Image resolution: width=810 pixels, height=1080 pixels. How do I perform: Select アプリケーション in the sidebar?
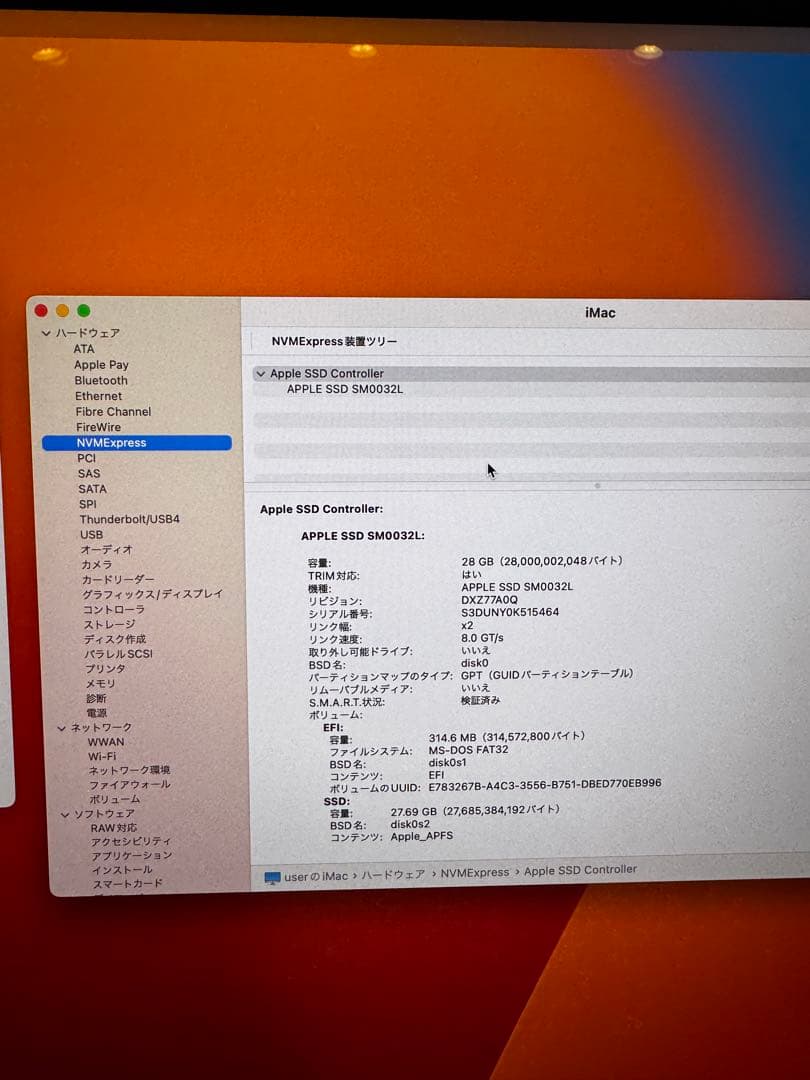pos(132,855)
